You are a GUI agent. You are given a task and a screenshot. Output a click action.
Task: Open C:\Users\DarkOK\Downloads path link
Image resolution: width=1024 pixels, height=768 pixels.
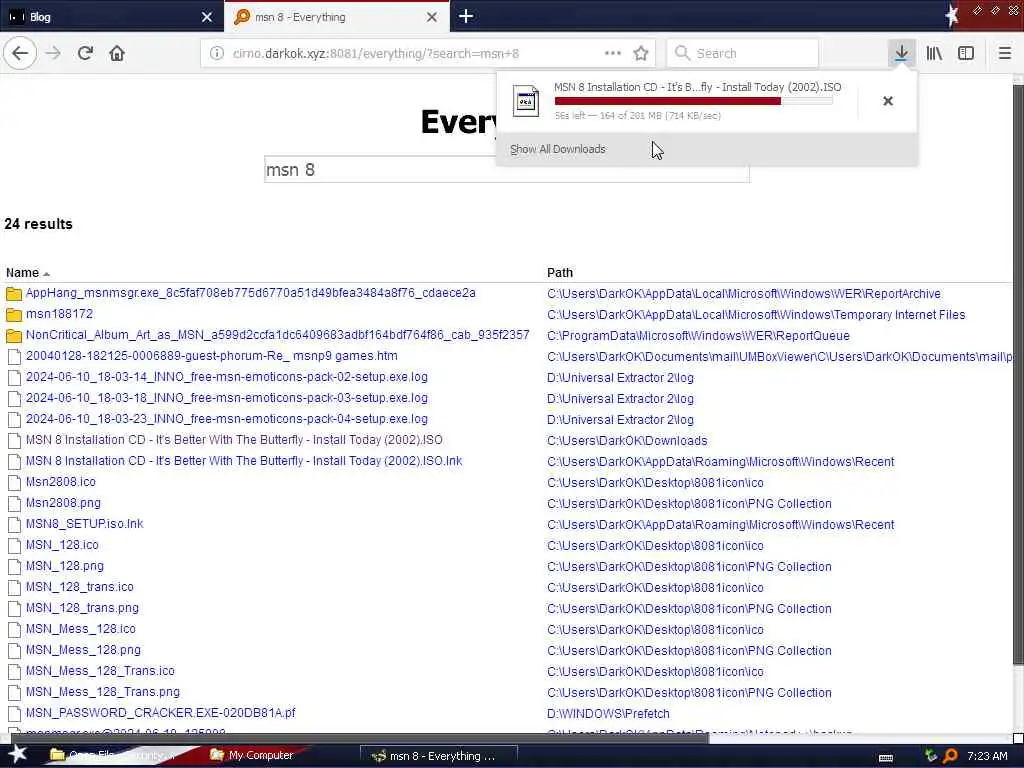click(x=627, y=441)
